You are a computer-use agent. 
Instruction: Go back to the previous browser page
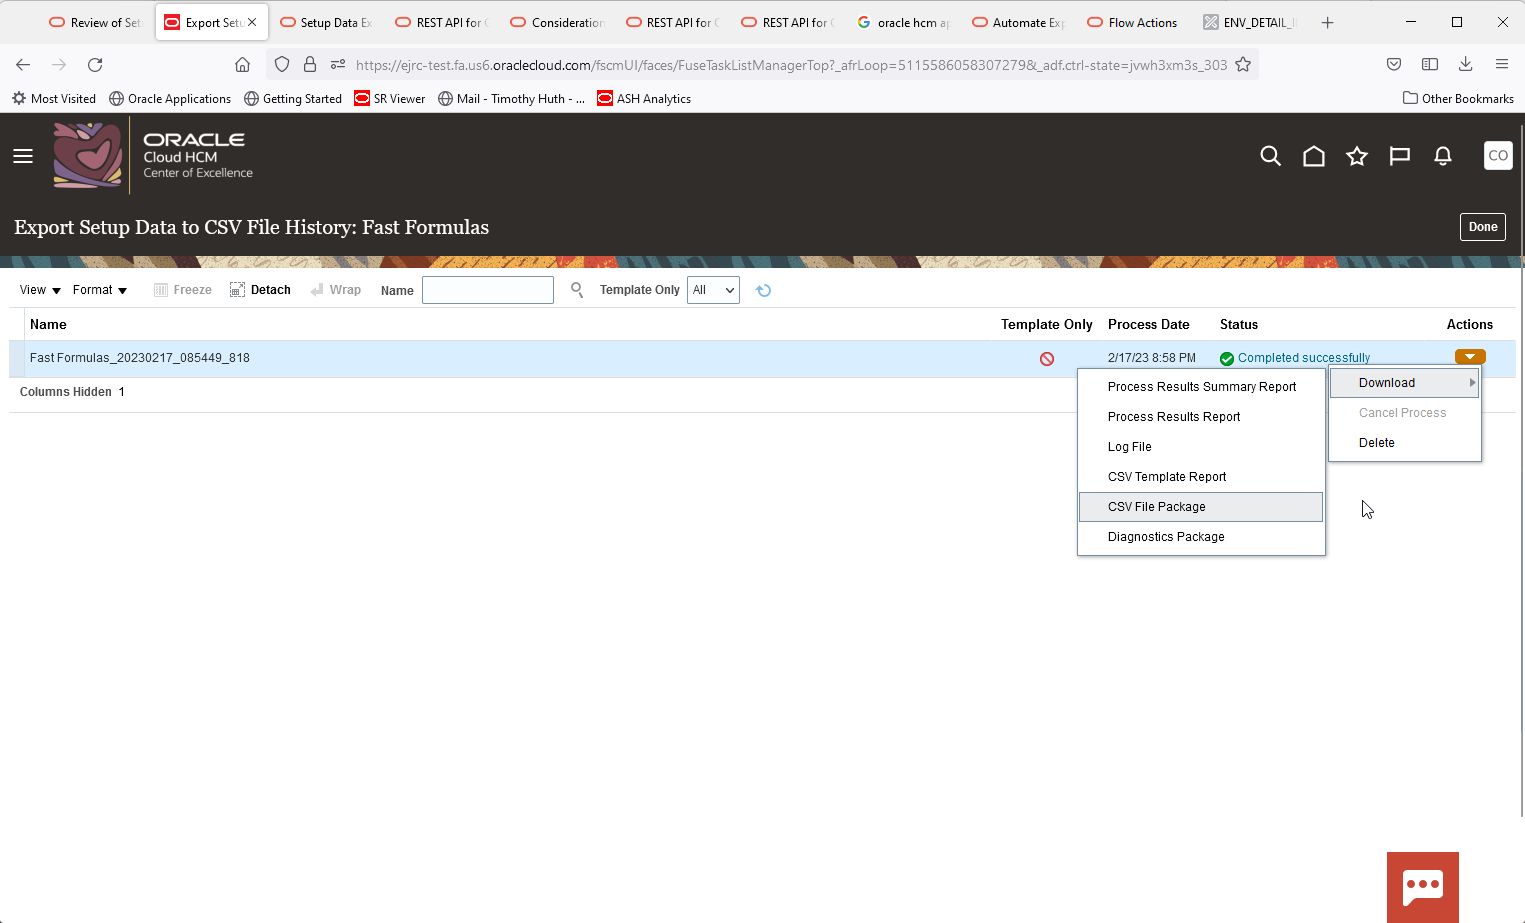point(23,65)
